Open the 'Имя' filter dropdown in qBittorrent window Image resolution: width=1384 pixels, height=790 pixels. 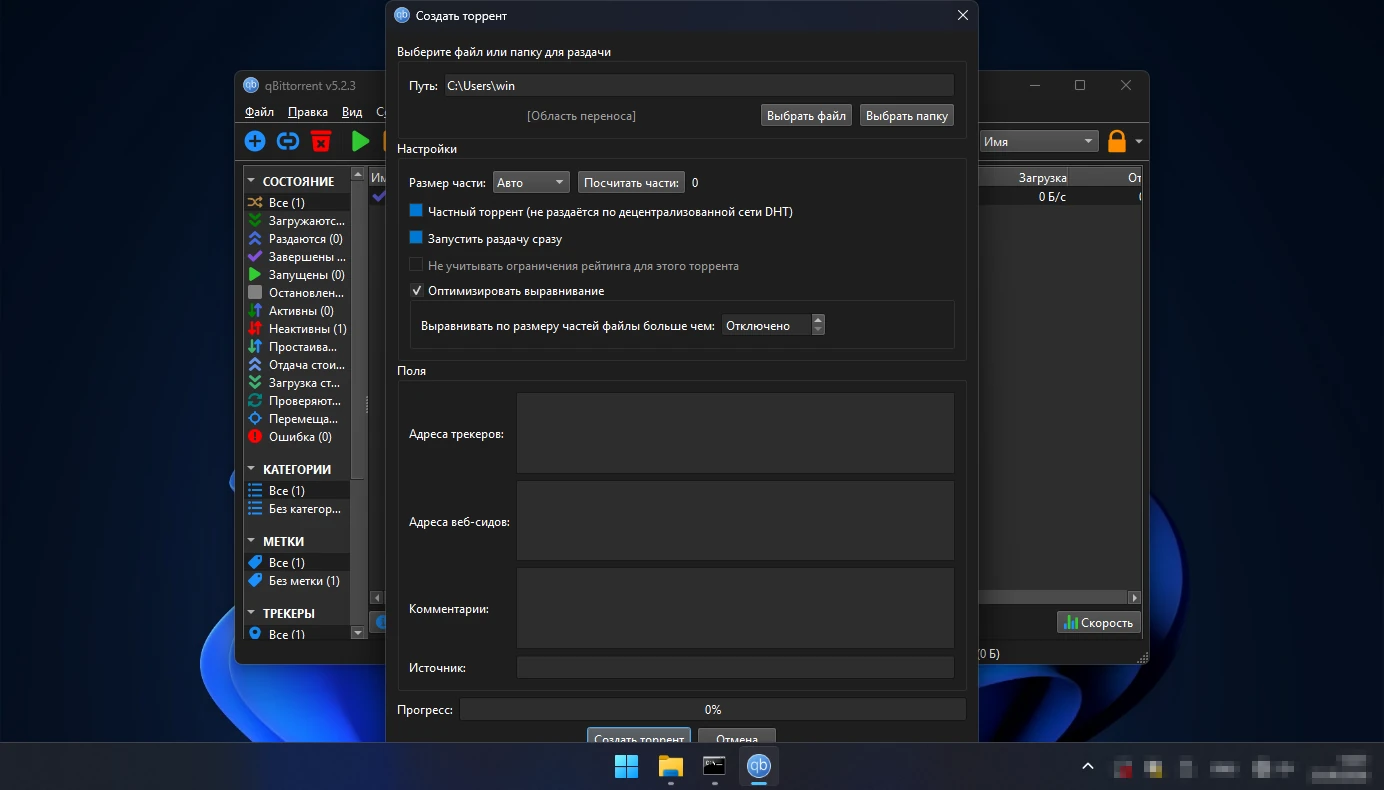[1039, 142]
